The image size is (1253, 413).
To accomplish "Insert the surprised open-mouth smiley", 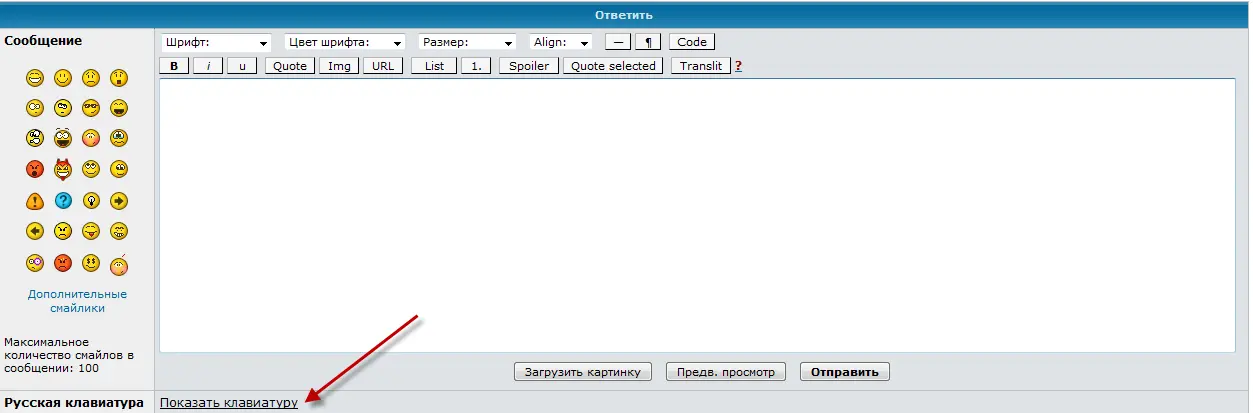I will coord(119,77).
